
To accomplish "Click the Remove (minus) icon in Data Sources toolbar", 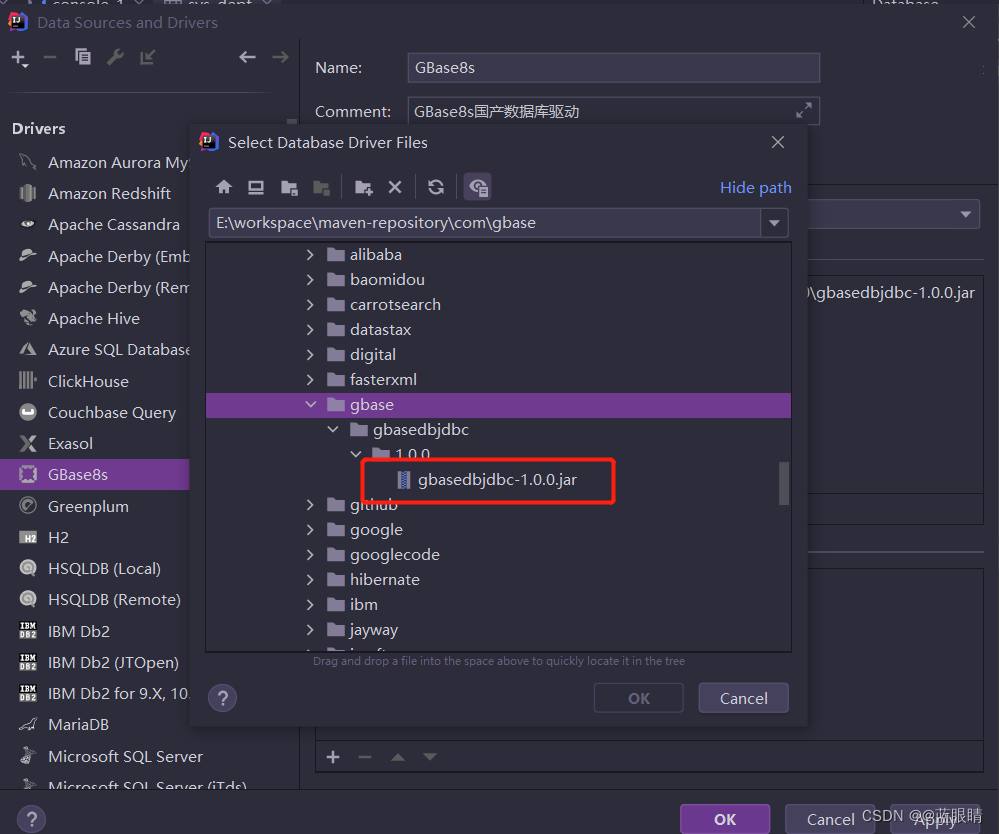I will pos(50,57).
